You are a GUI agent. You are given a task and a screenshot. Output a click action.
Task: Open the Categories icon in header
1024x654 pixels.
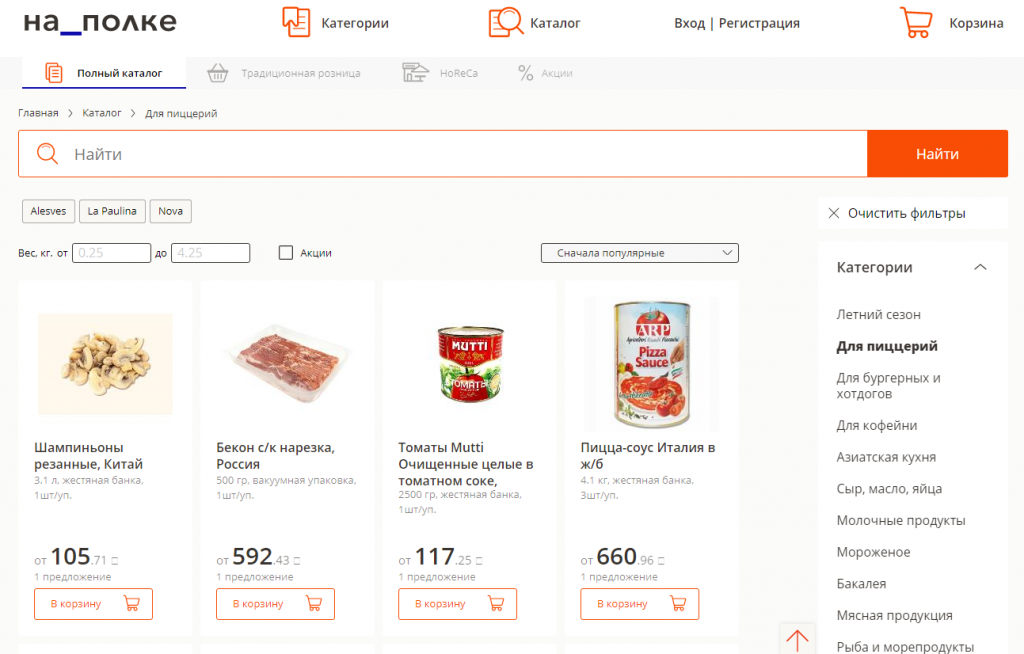tap(296, 22)
